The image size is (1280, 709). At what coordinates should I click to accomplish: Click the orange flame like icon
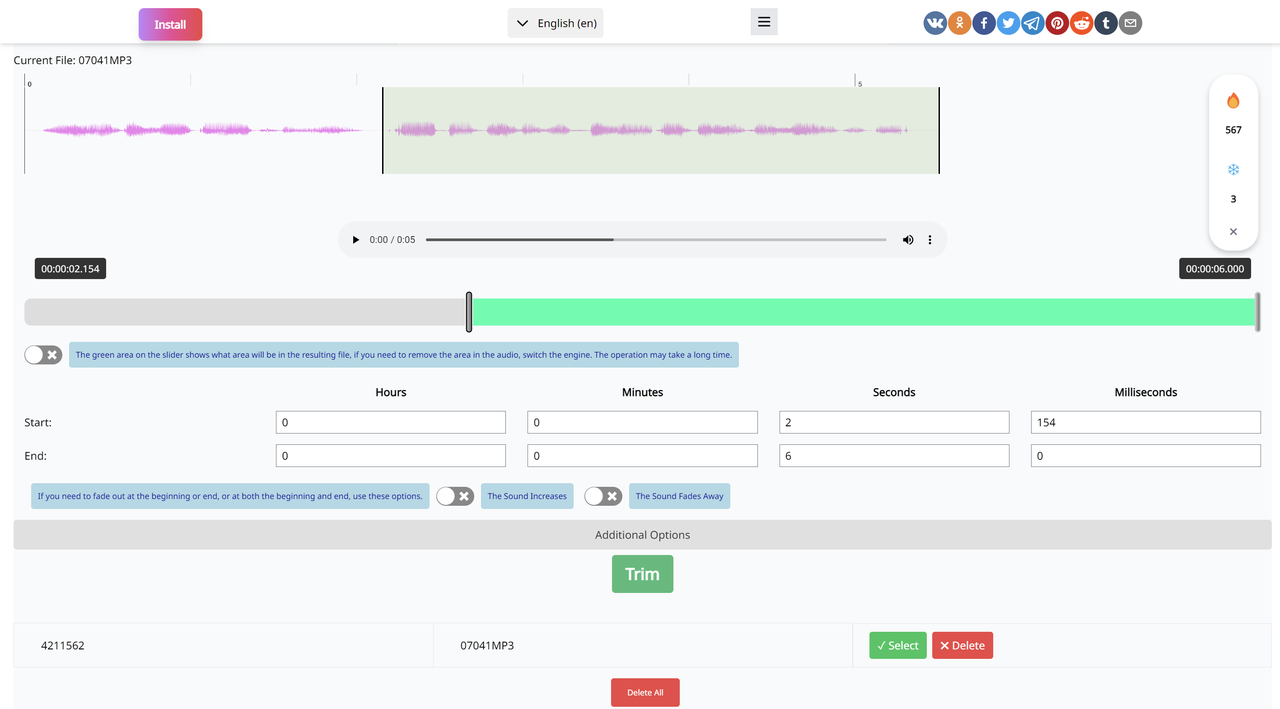[x=1233, y=100]
